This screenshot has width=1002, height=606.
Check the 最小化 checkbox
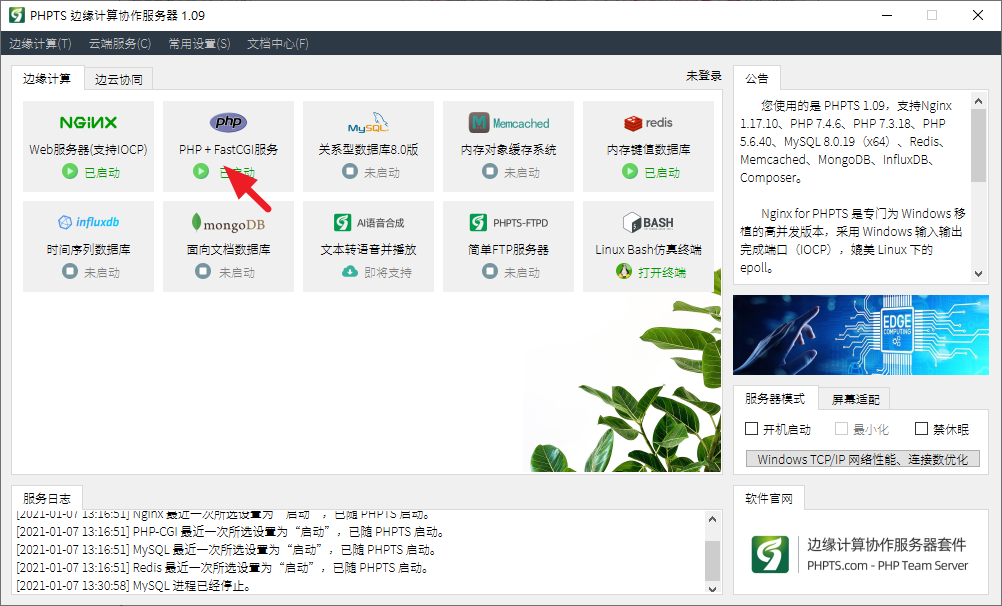[x=841, y=428]
